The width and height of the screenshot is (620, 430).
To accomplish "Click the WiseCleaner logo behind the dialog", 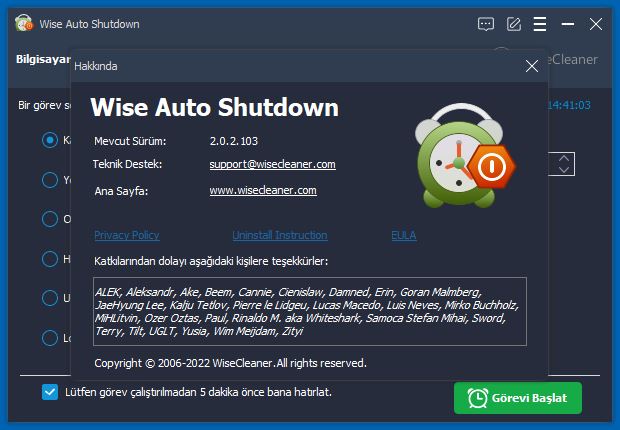I will pos(572,59).
